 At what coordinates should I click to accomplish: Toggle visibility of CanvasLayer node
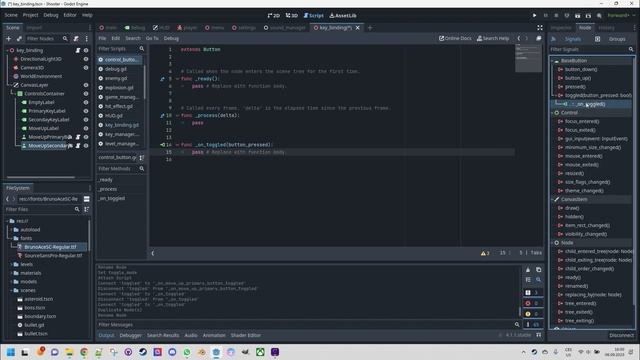86,85
